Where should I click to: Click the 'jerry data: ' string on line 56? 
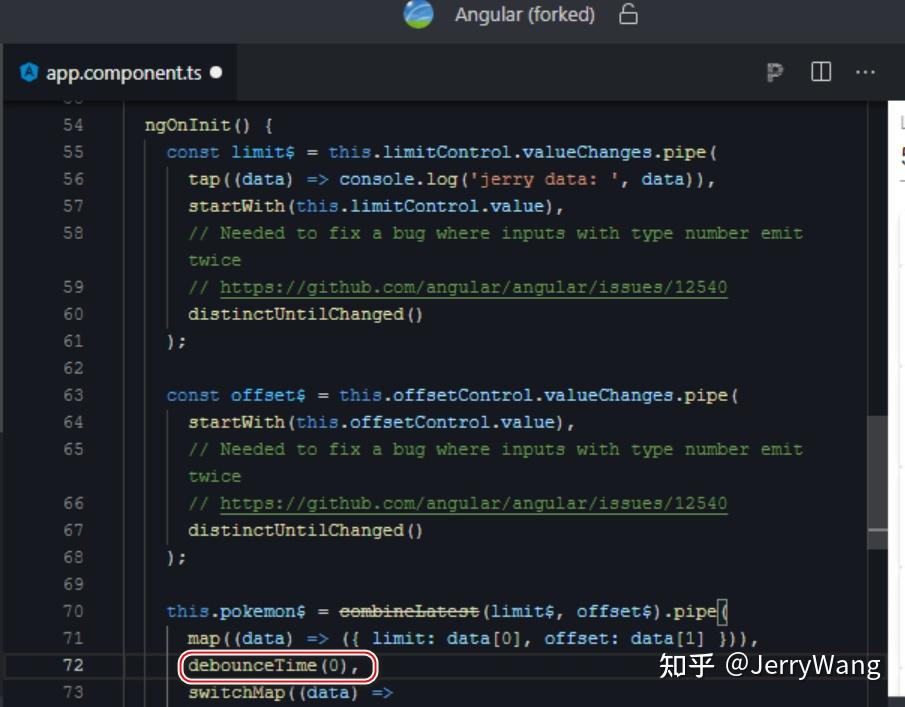tap(545, 179)
